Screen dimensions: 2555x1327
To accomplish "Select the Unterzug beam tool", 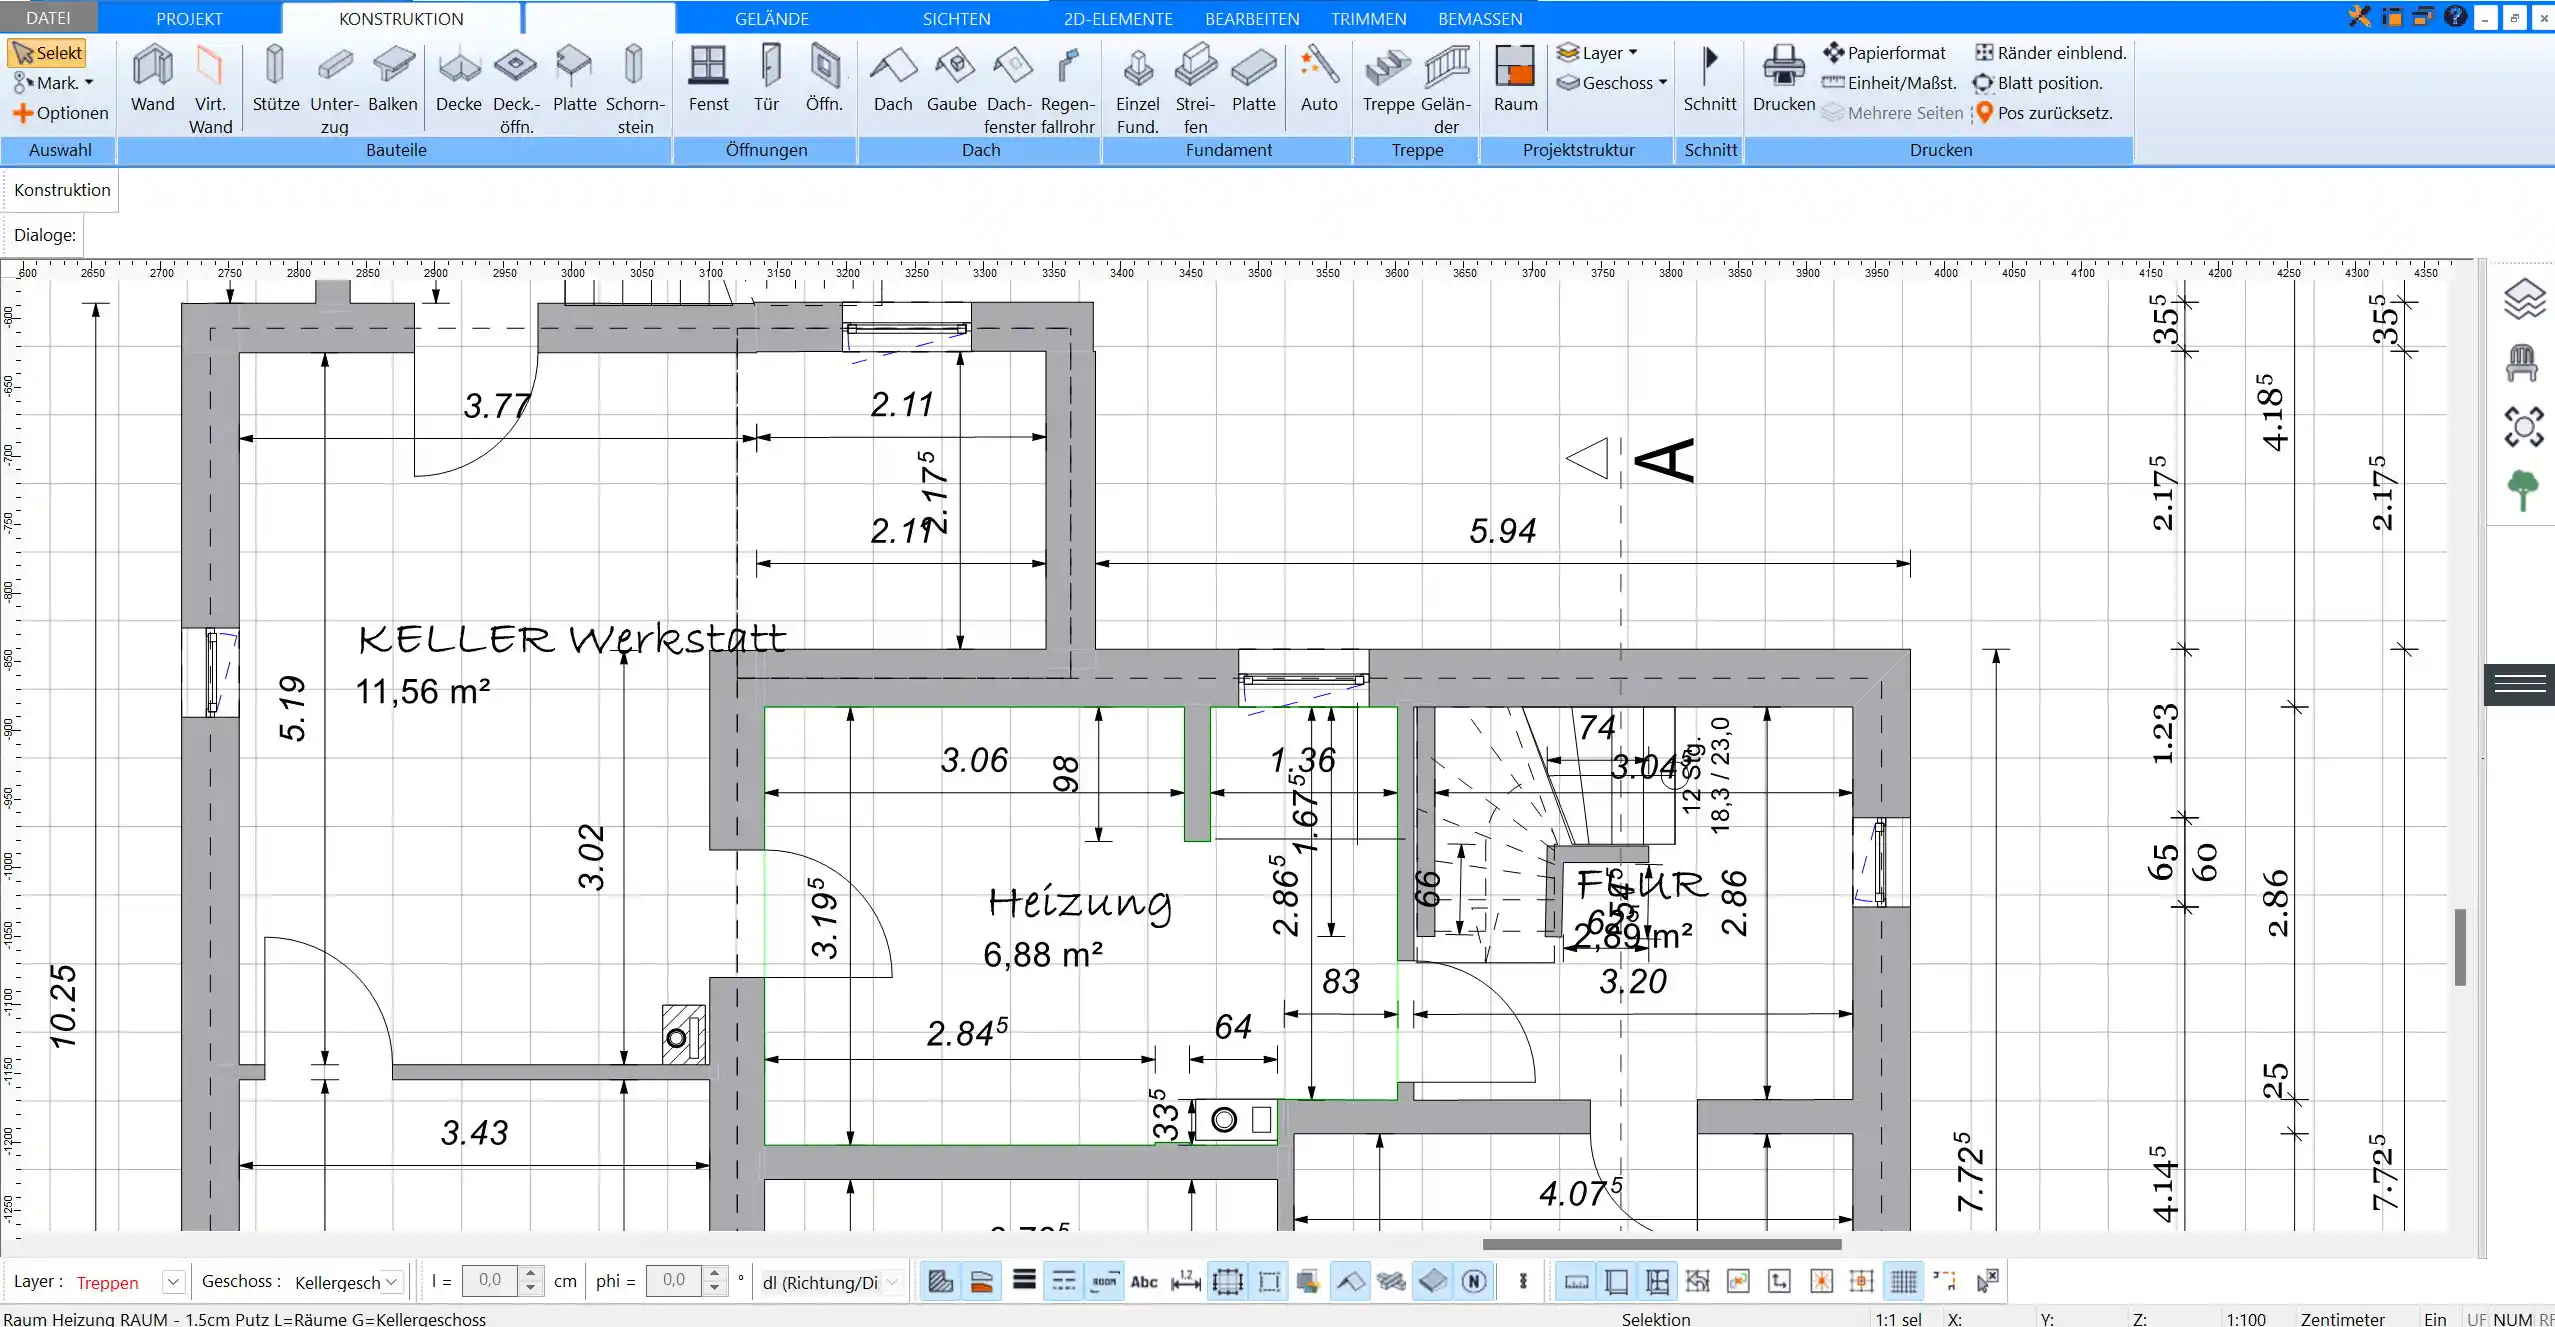I will tap(334, 88).
